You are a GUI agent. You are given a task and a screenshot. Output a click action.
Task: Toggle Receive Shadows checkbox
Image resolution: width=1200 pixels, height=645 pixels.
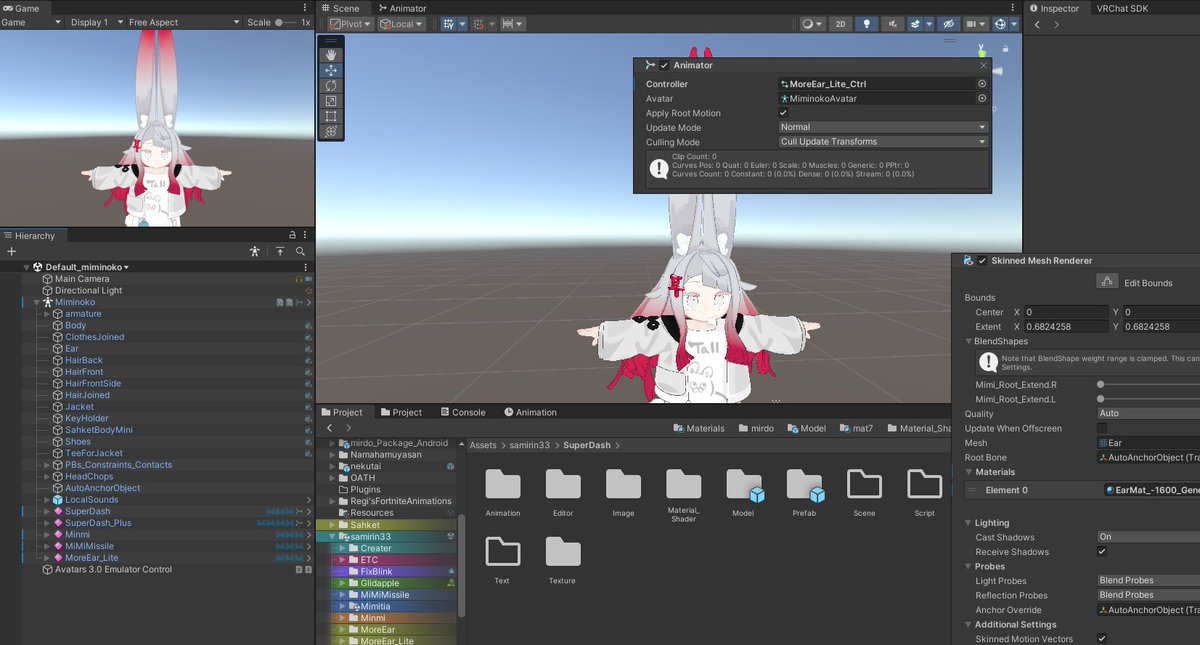click(1102, 551)
